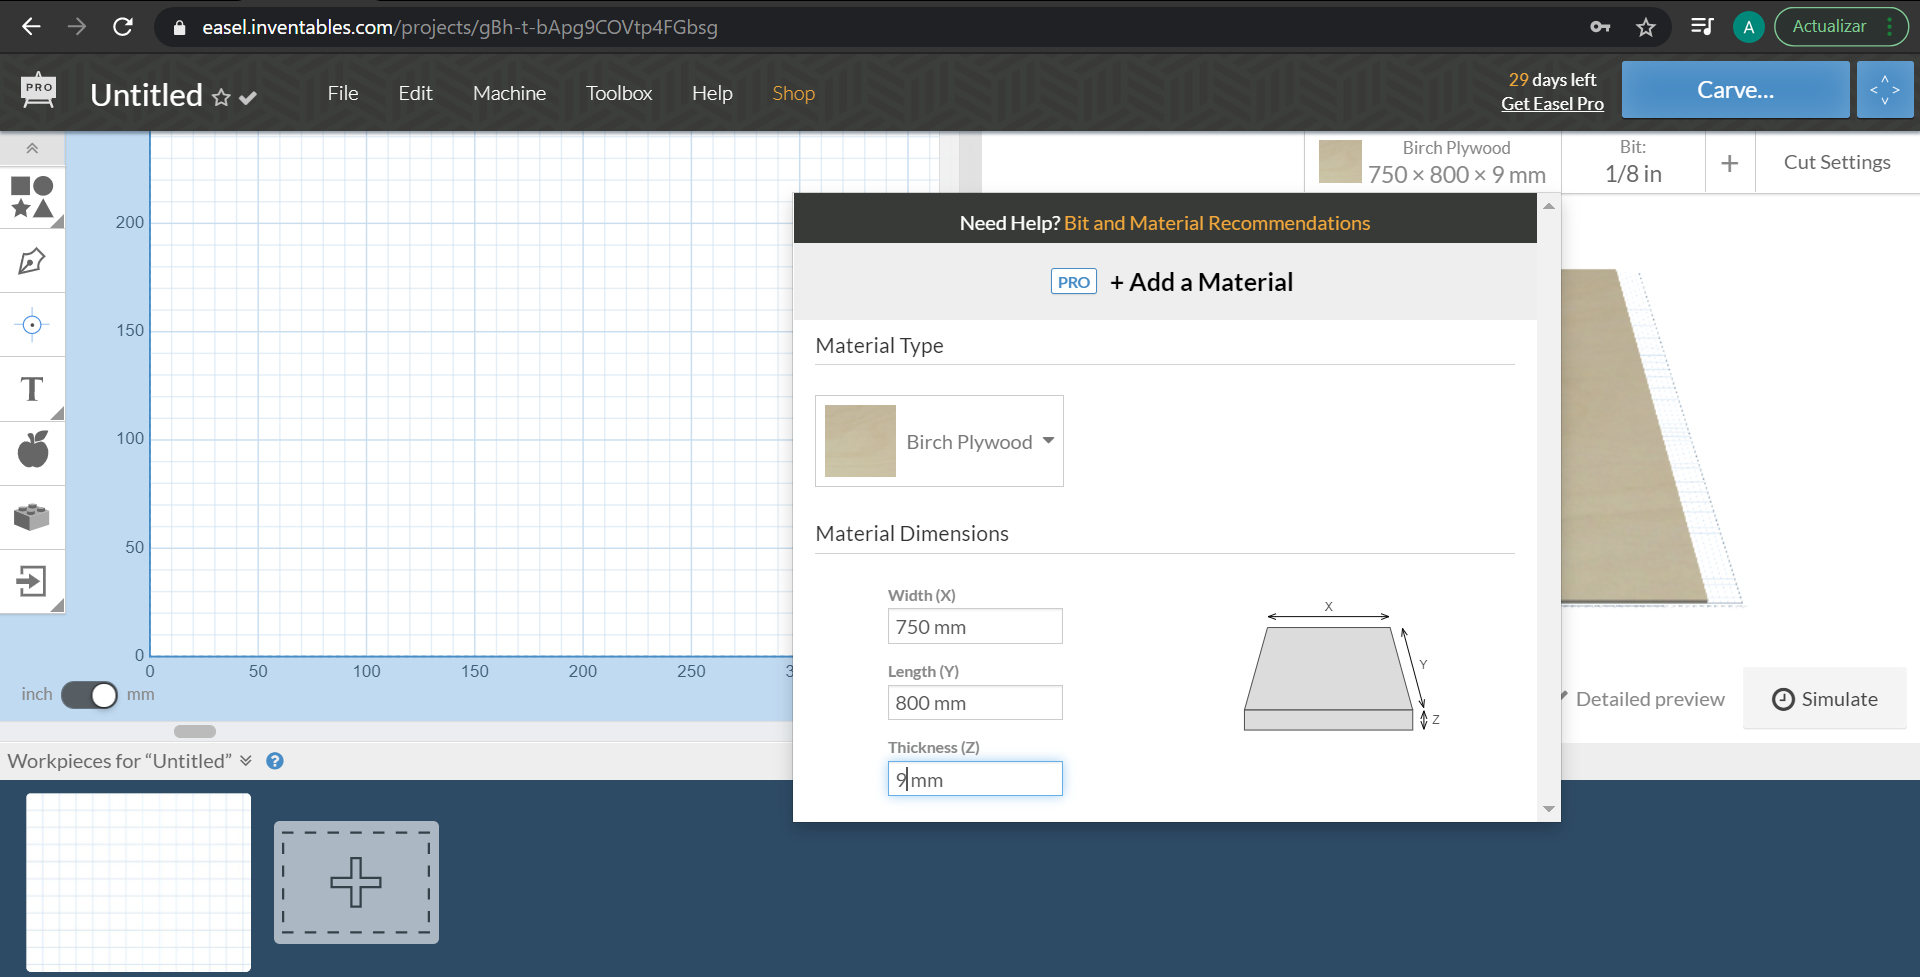Viewport: 1920px width, 977px height.
Task: Click the Birch Plywood material summary
Action: pos(1432,163)
